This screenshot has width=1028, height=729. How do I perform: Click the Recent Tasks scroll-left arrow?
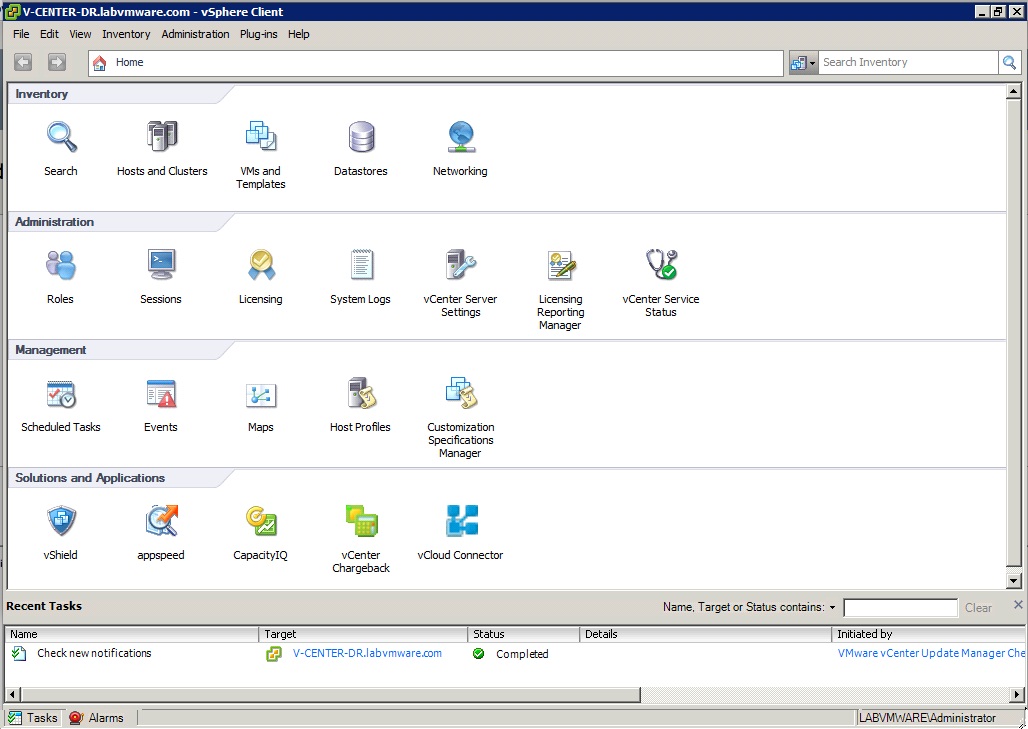coord(12,694)
